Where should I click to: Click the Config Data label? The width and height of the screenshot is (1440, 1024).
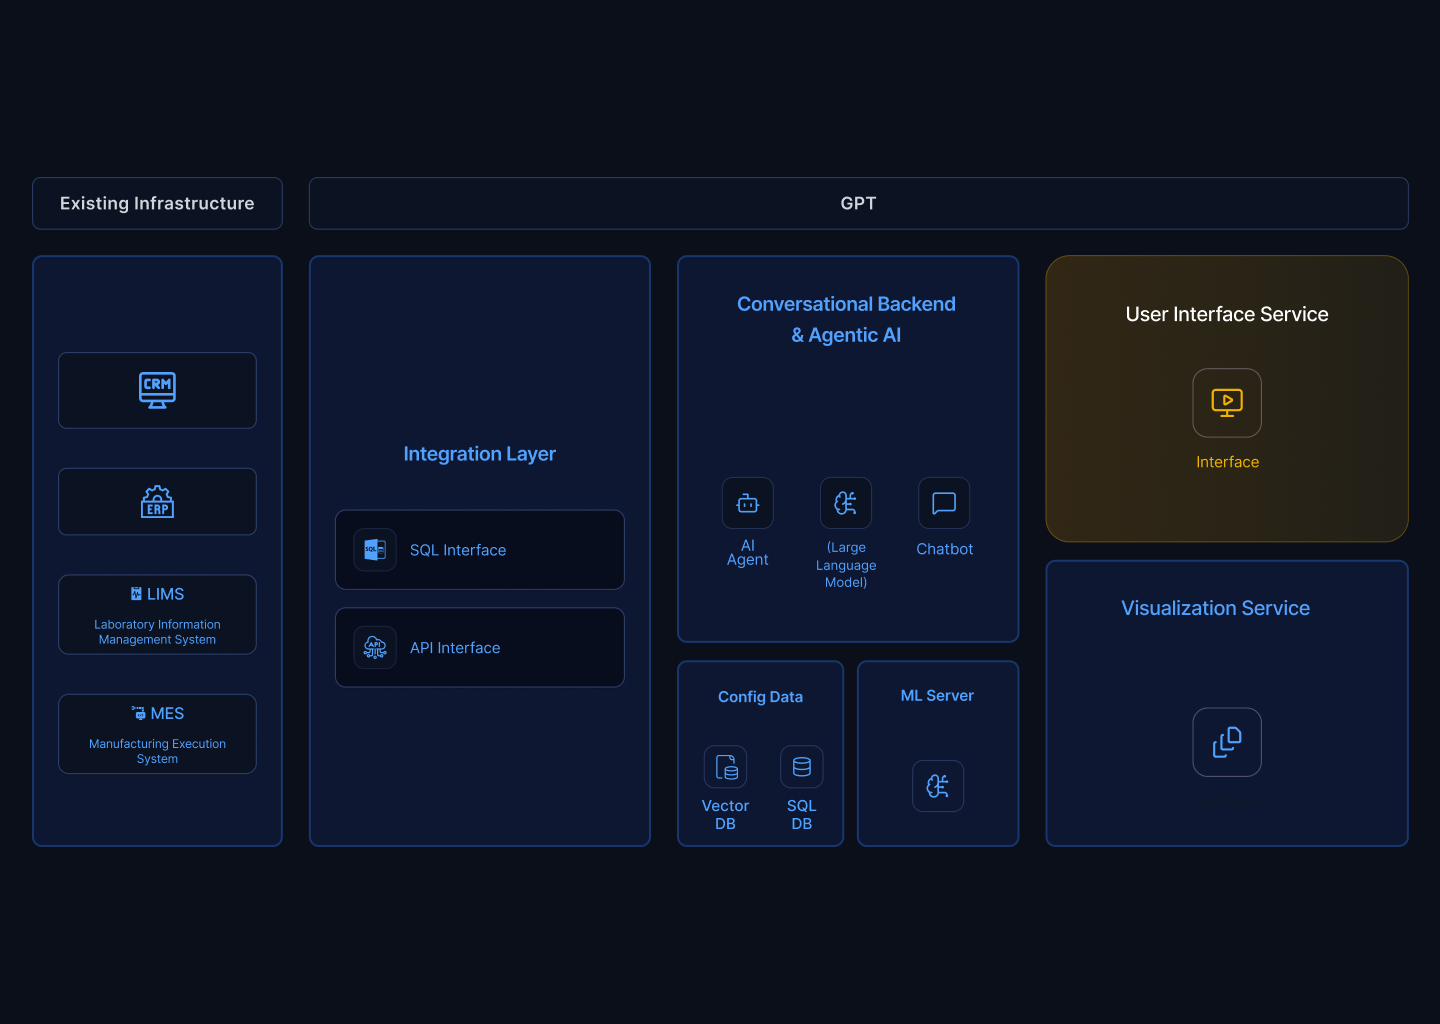[761, 697]
